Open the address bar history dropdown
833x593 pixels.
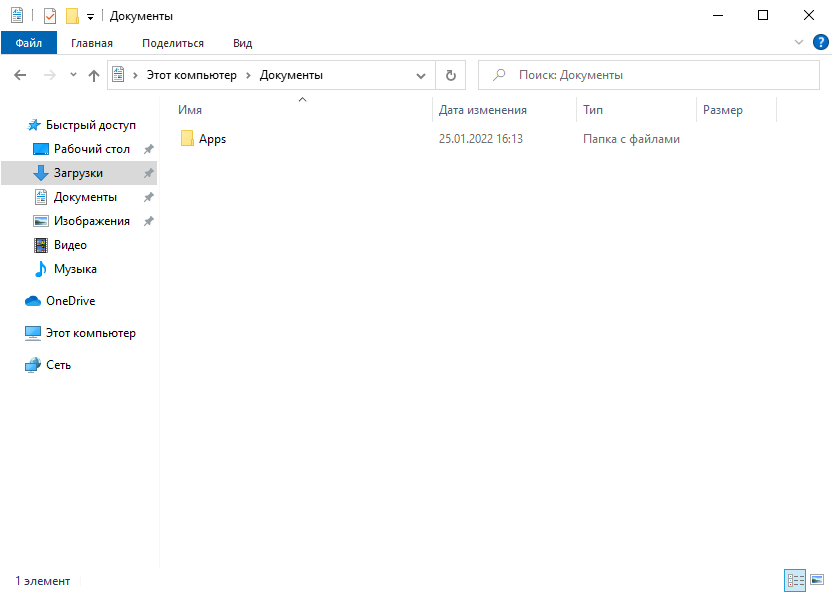coord(421,75)
